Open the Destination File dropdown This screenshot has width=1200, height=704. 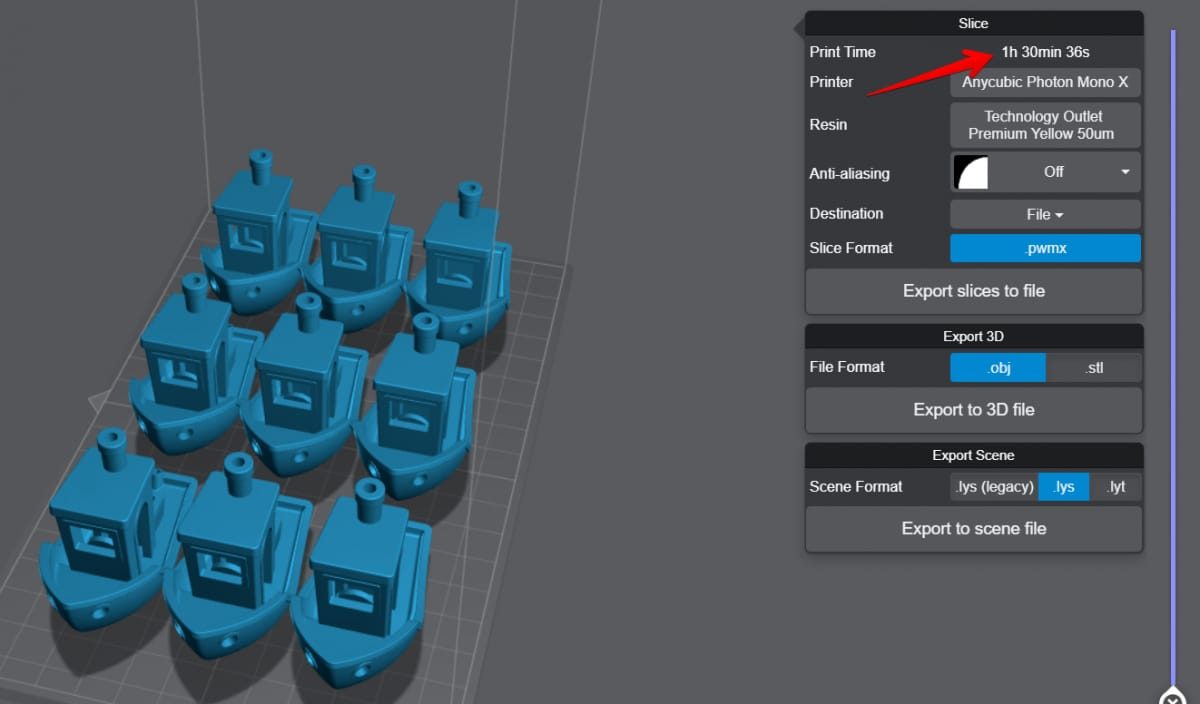pyautogui.click(x=1045, y=214)
